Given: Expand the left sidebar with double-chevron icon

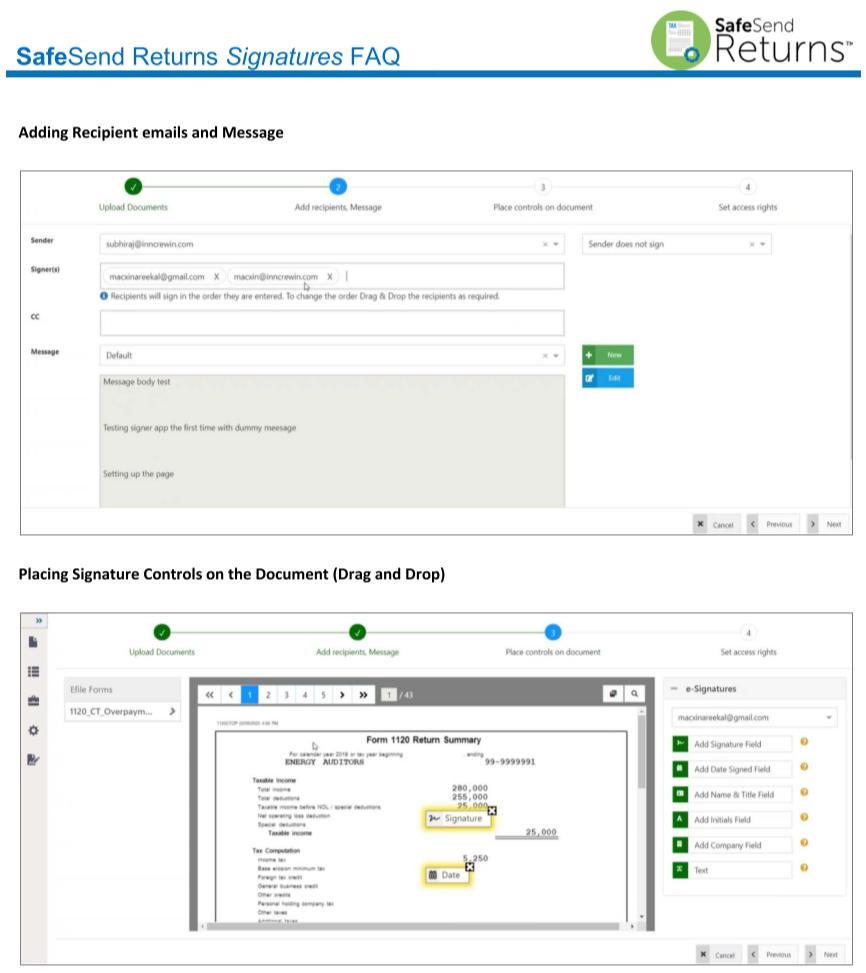Looking at the screenshot, I should pos(38,620).
